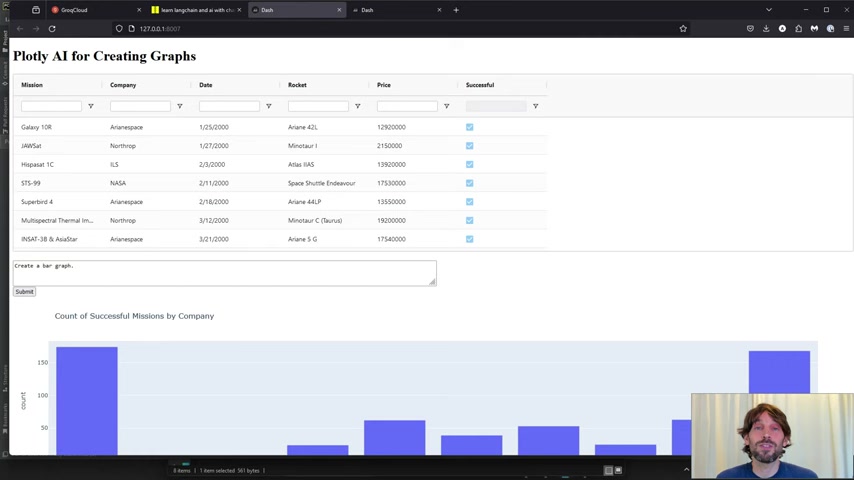Click the Price filter text box
The image size is (854, 480).
coord(407,106)
